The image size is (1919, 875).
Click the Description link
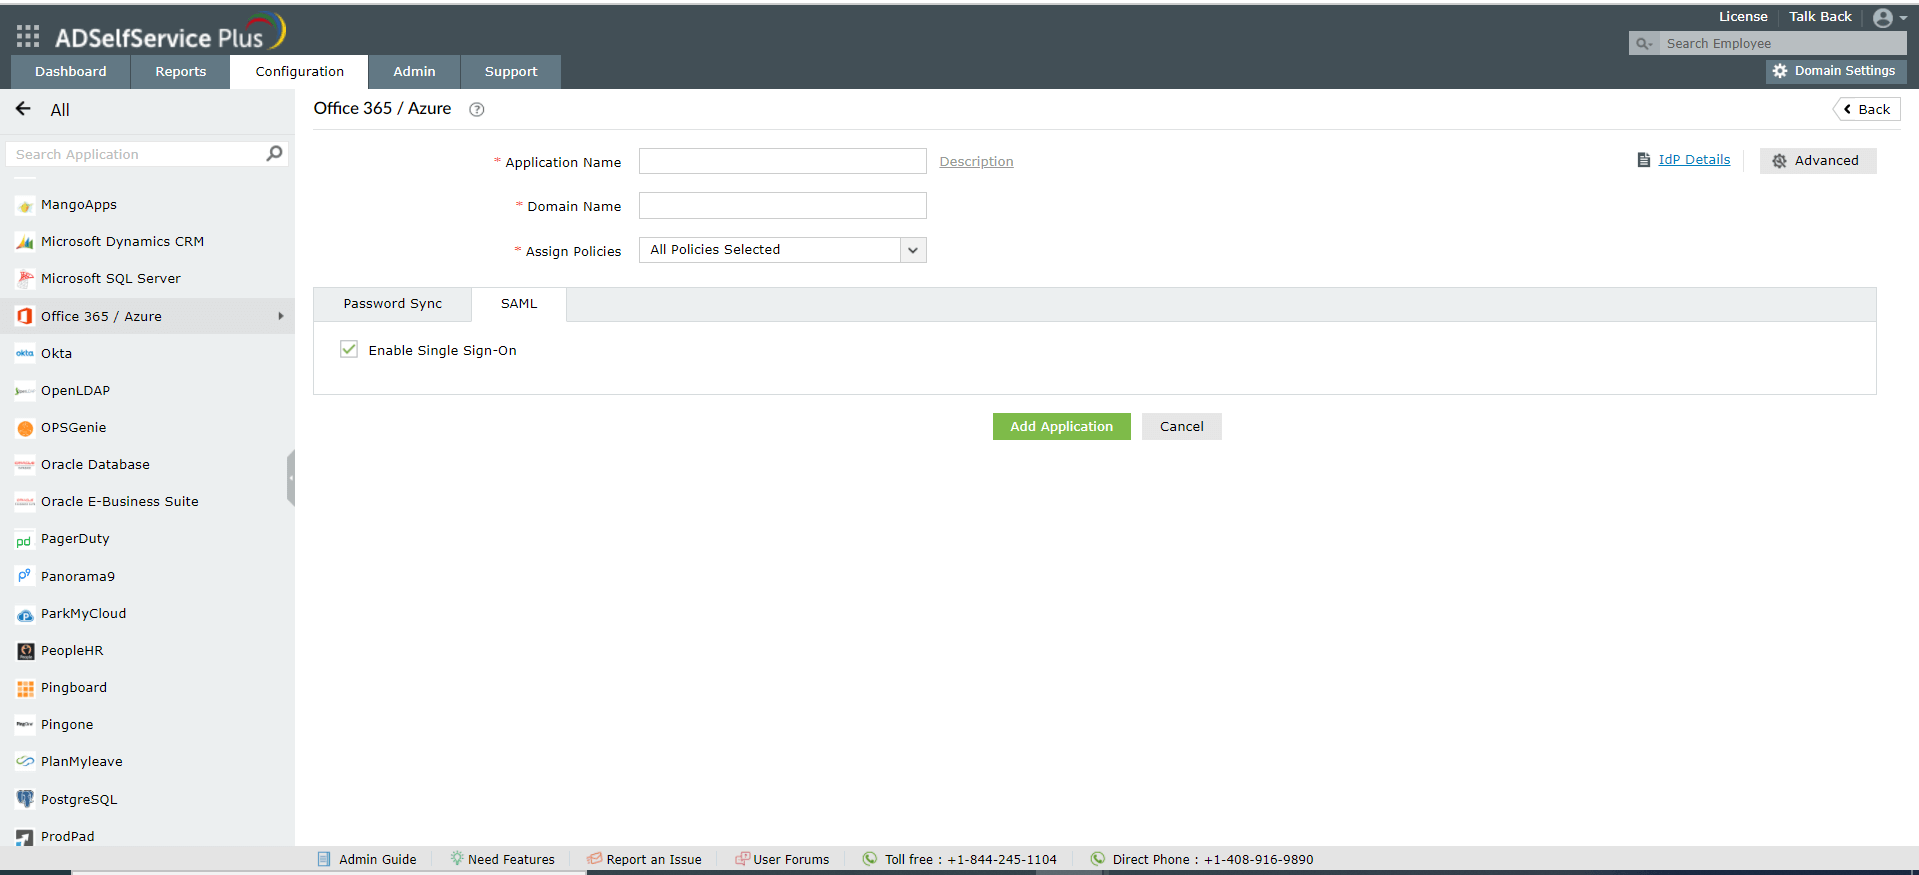click(976, 162)
